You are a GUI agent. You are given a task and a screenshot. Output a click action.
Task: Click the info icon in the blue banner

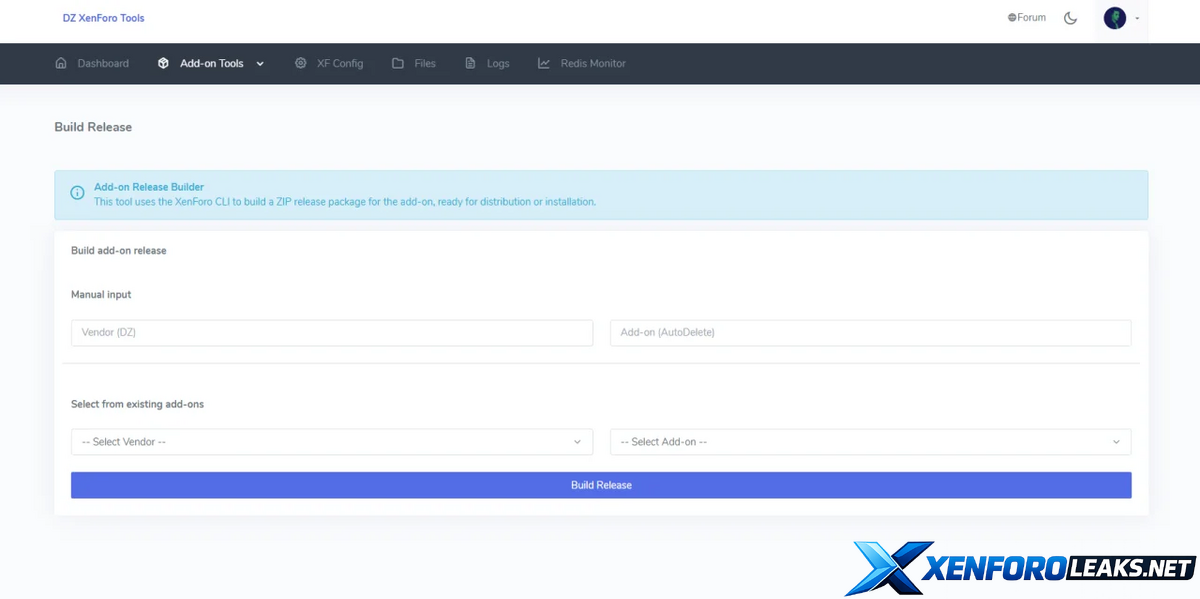(77, 194)
